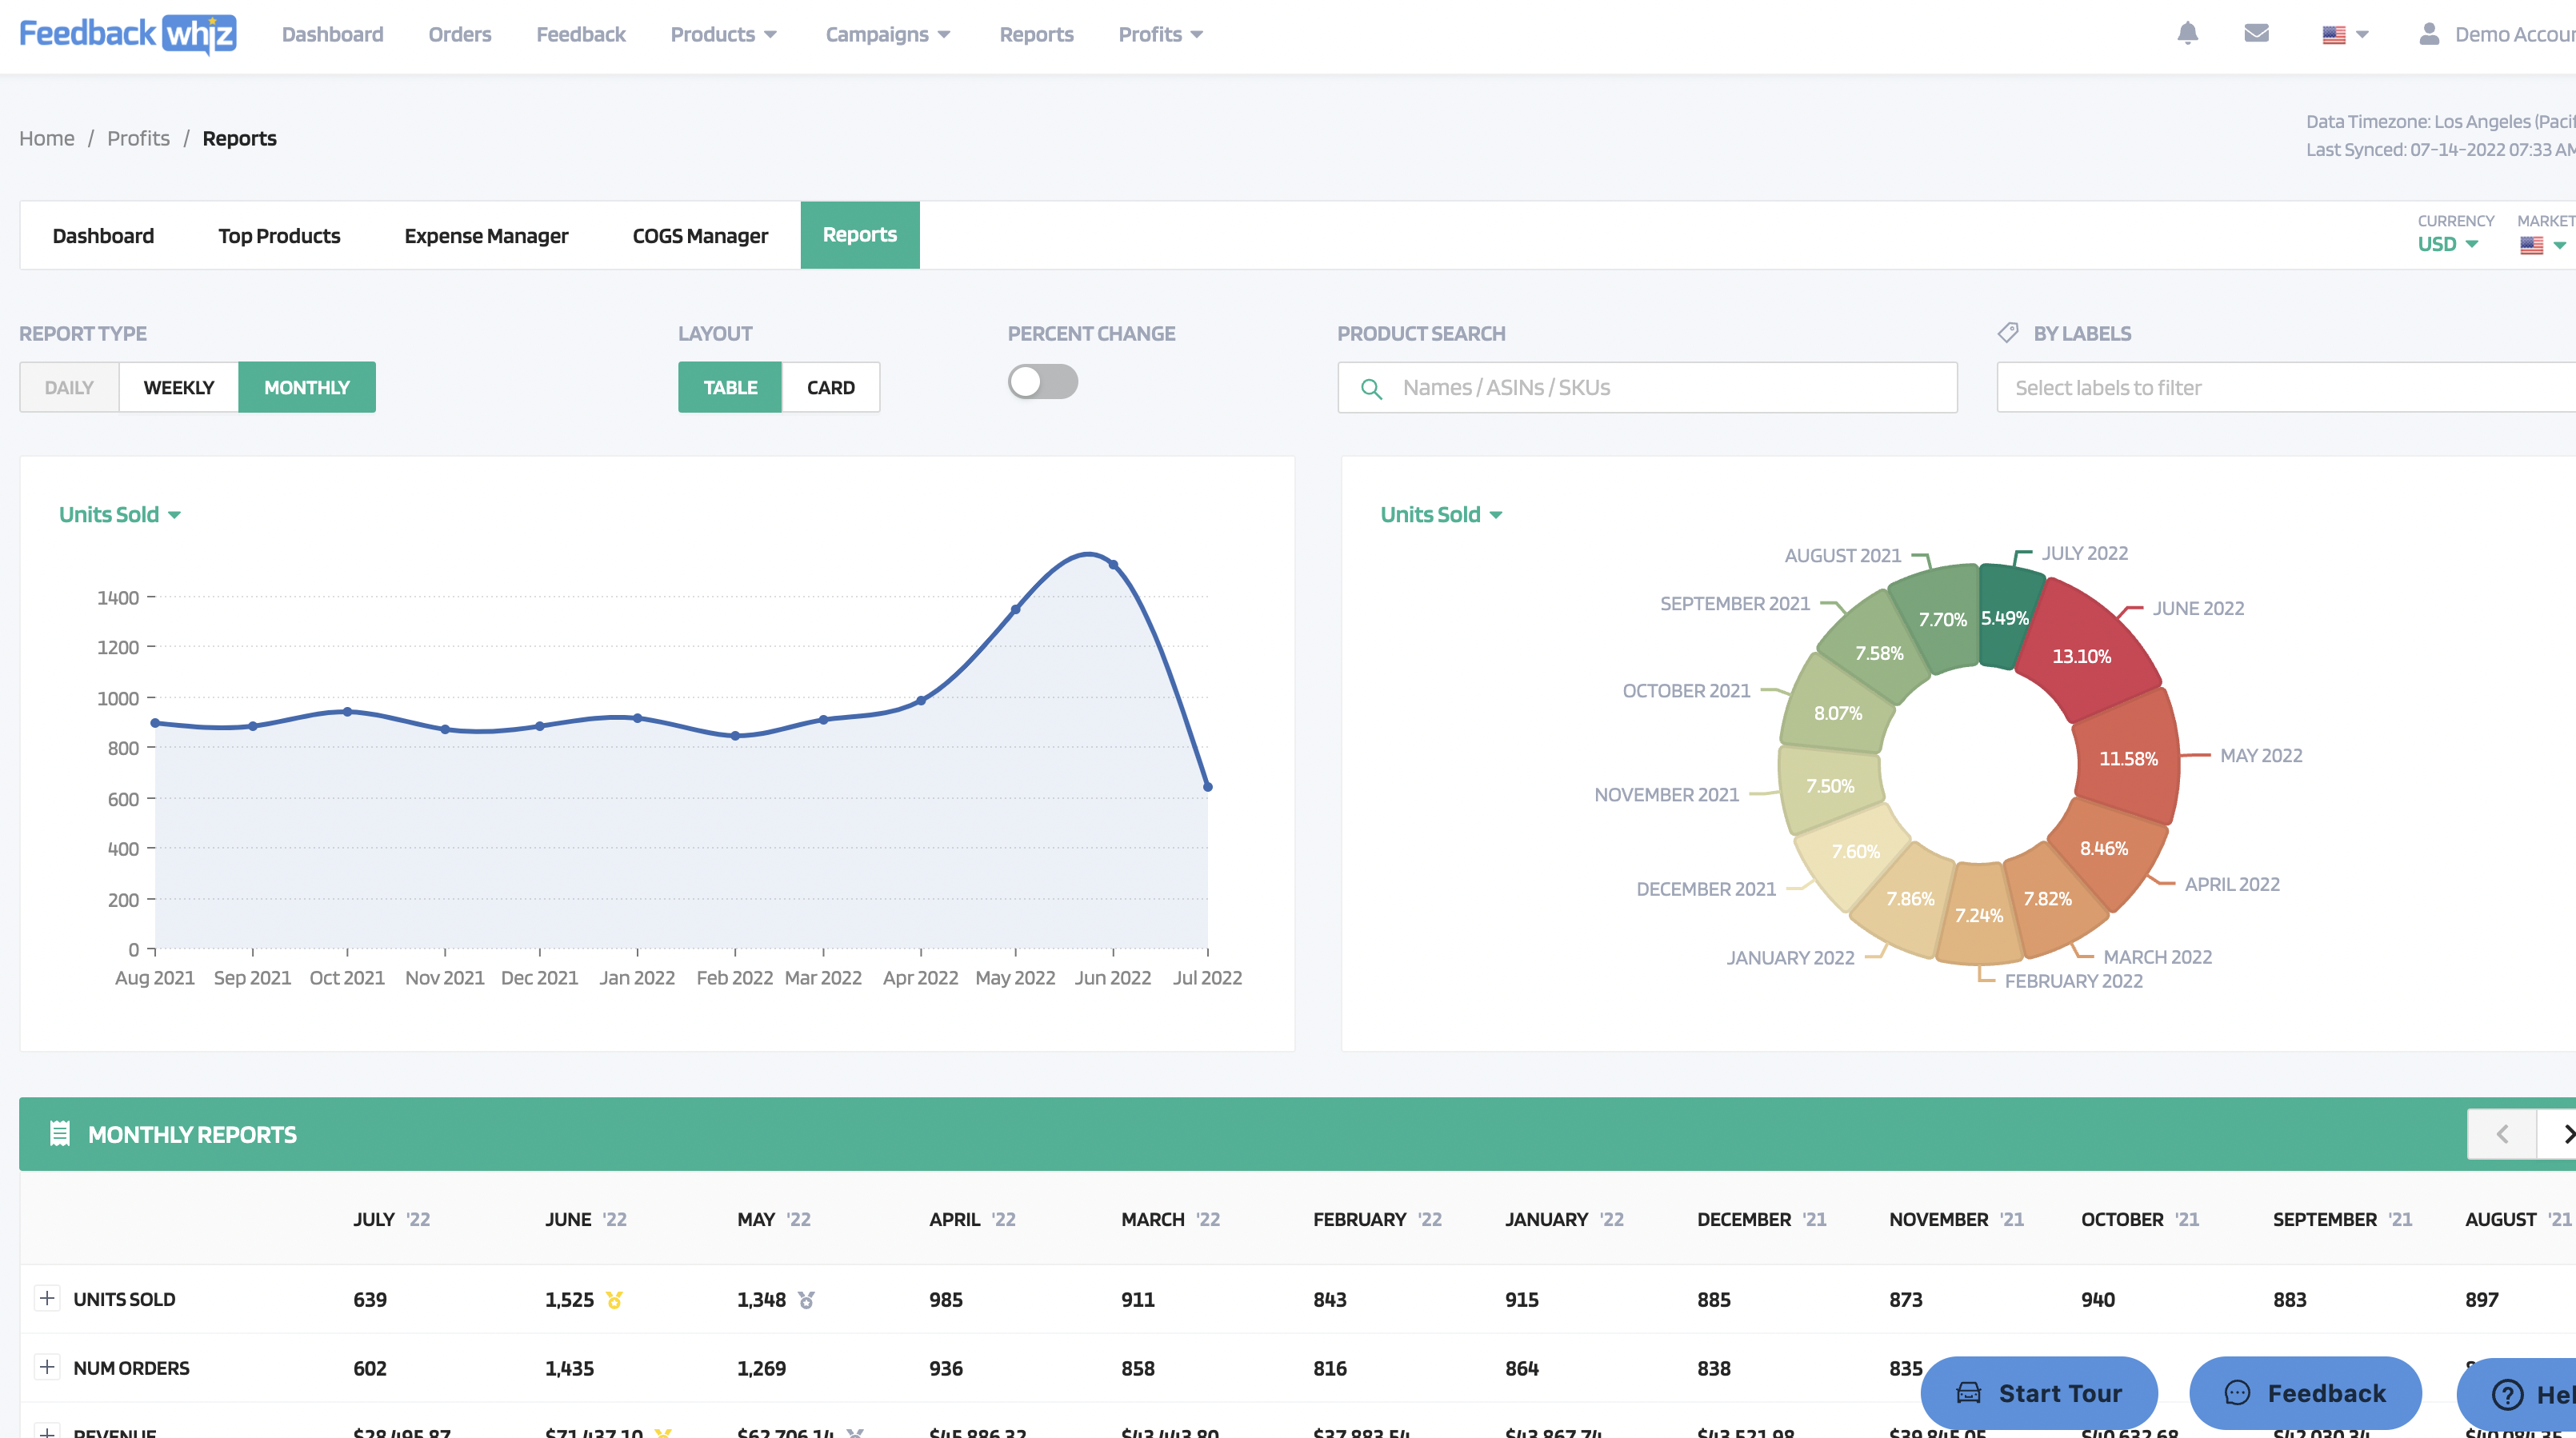Click the Products search input field
2576x1438 pixels.
coord(1647,387)
